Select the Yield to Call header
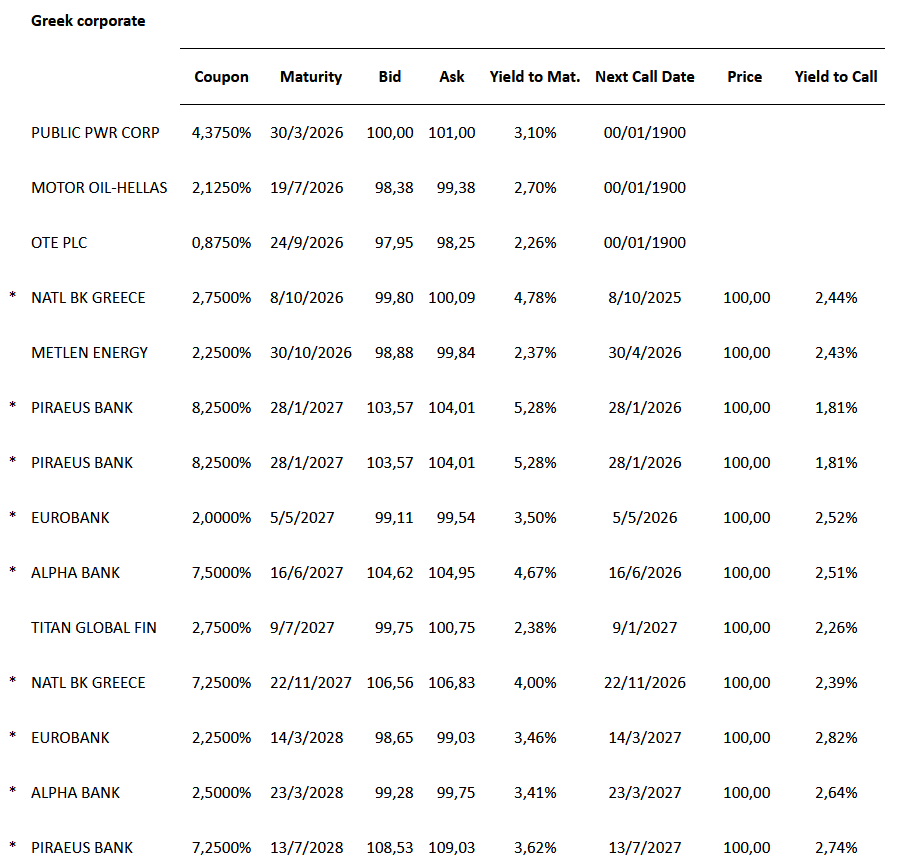 [836, 77]
